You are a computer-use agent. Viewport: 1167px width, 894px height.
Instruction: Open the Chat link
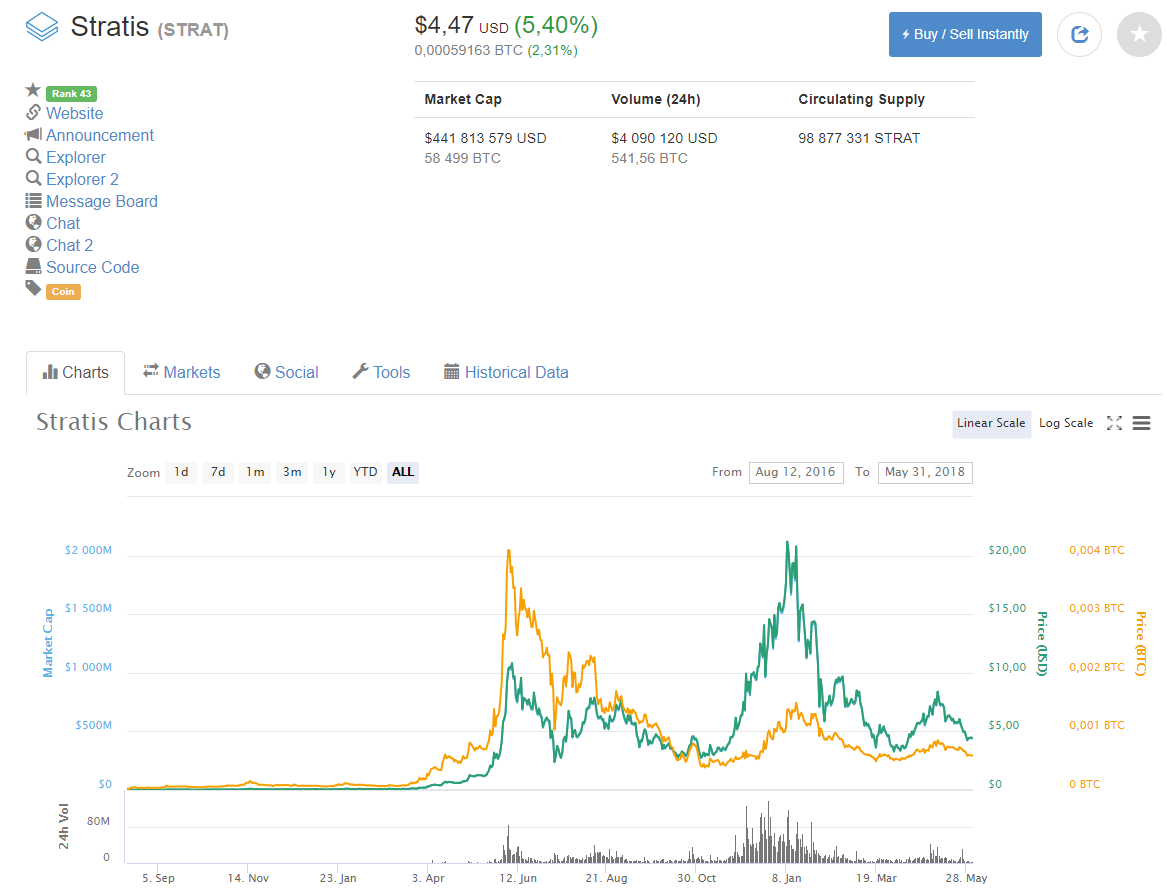tap(63, 223)
